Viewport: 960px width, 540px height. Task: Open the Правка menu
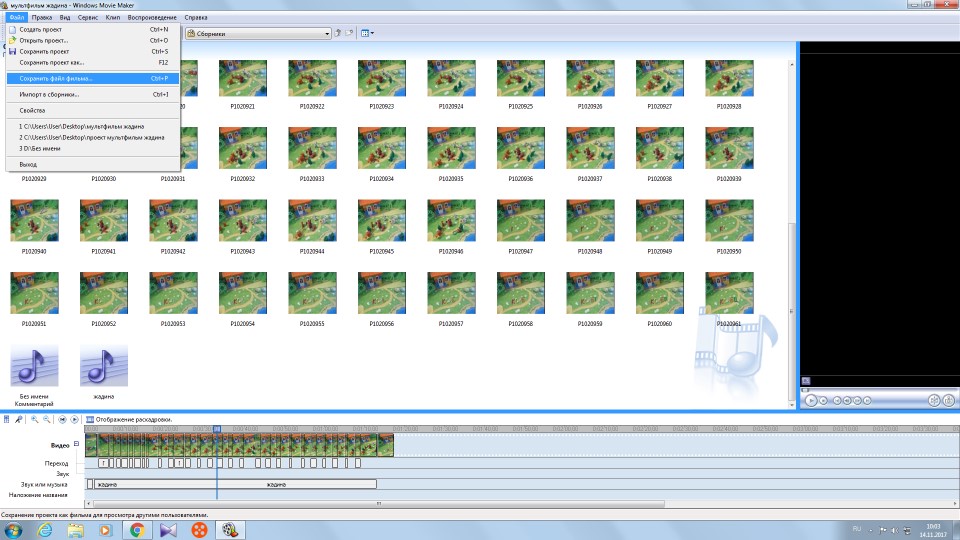(x=42, y=18)
